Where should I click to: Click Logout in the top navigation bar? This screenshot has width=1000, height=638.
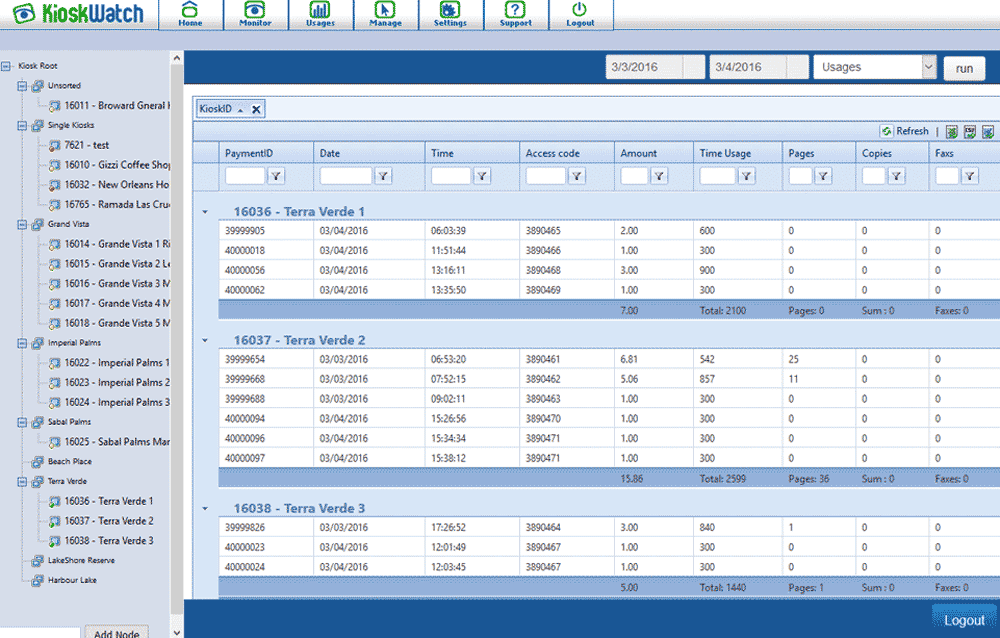coord(580,15)
